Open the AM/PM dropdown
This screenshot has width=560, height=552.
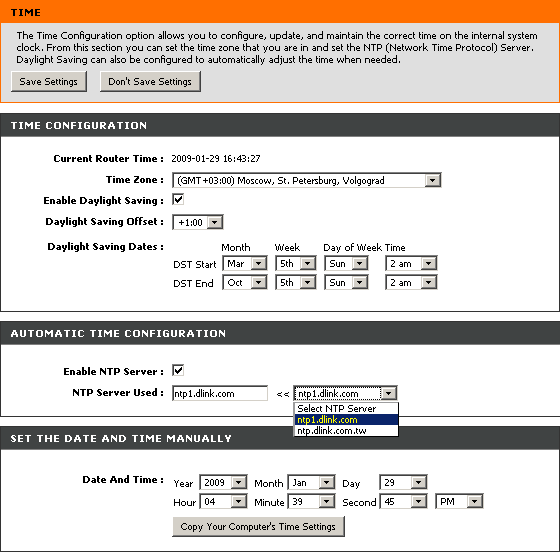click(x=459, y=501)
